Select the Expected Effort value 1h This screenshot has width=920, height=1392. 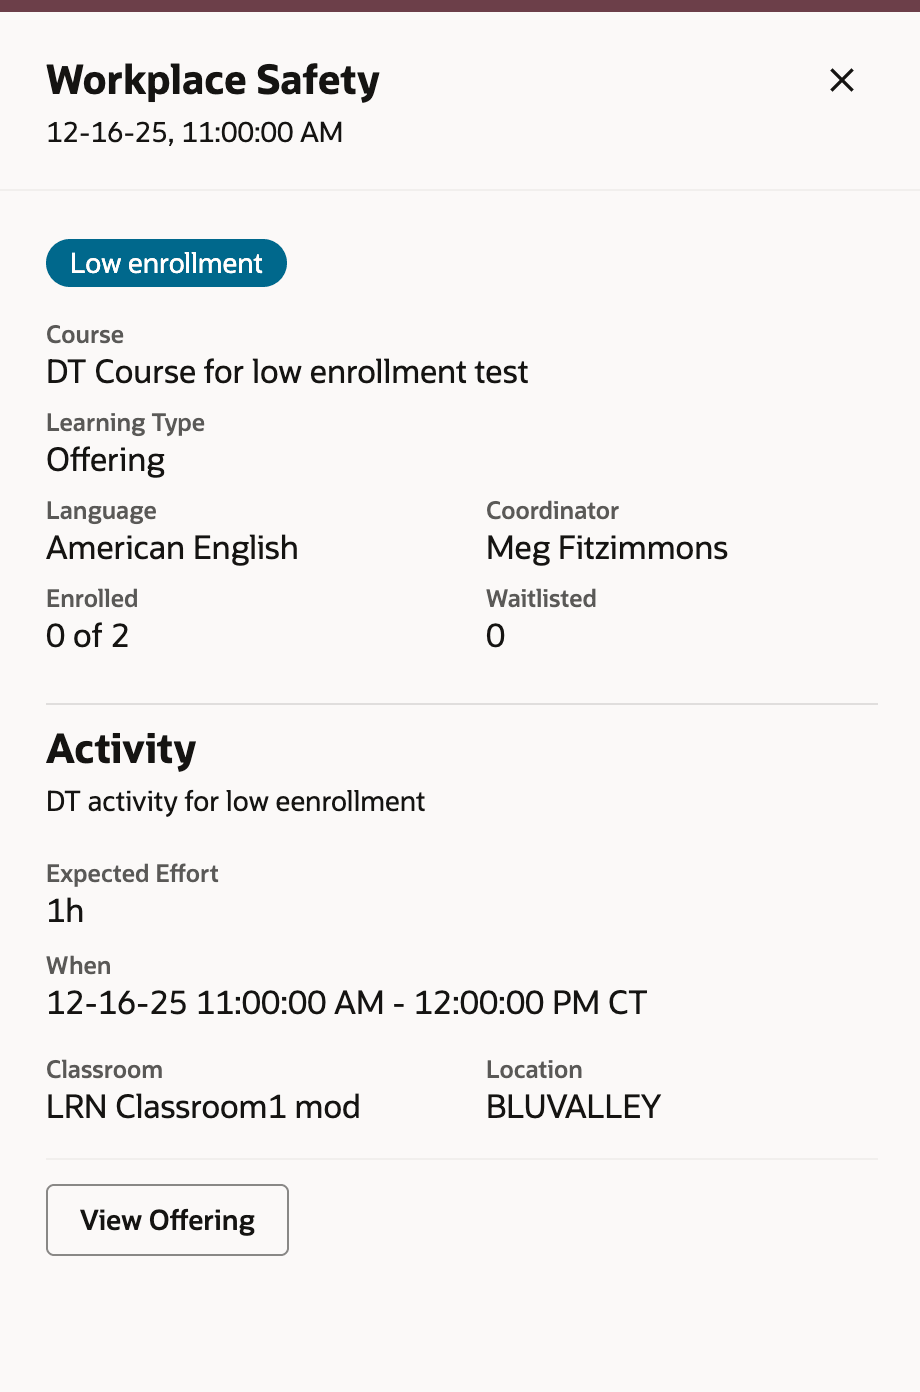point(65,910)
